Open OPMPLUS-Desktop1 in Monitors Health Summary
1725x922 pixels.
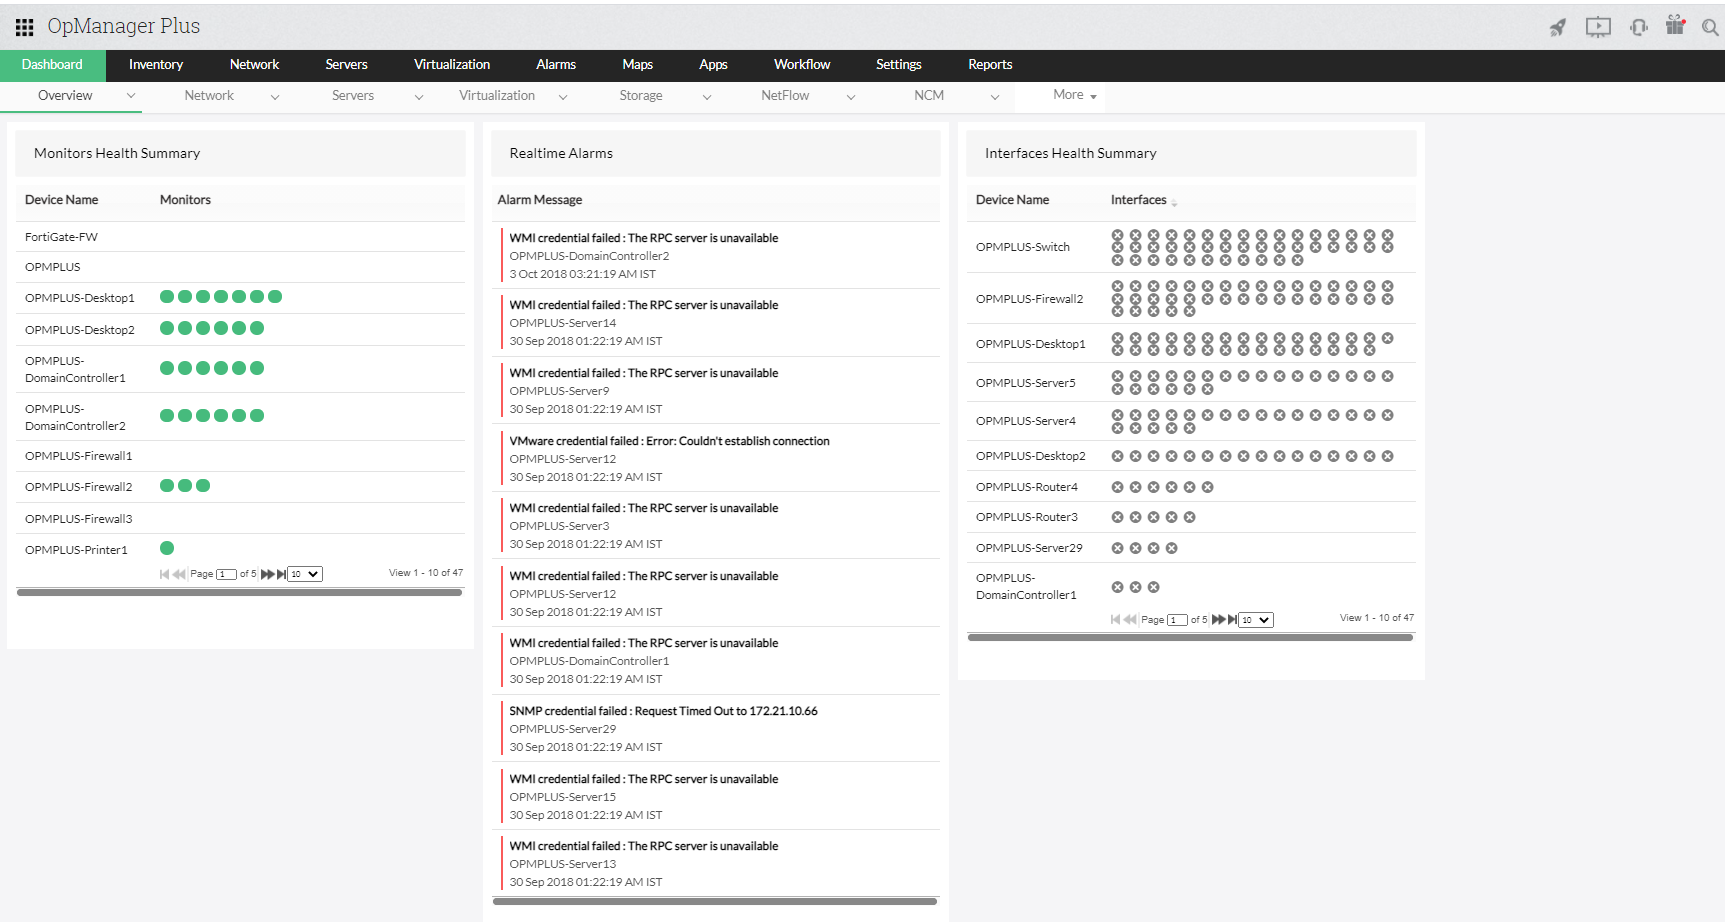tap(80, 298)
